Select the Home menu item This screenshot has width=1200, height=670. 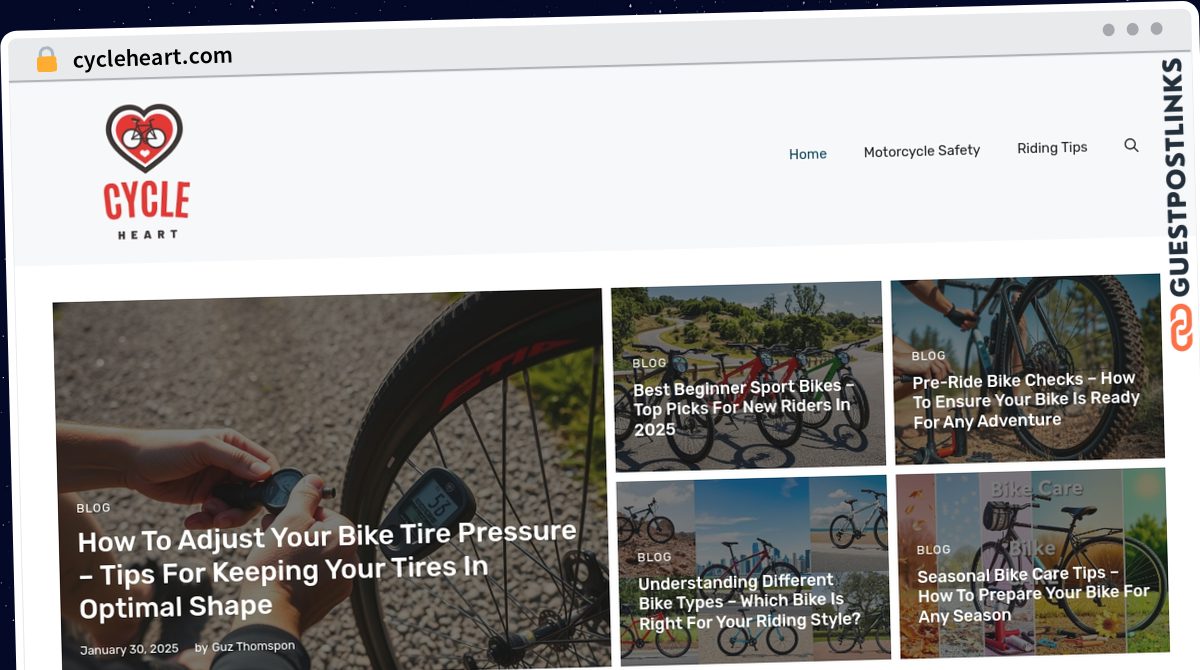[808, 154]
